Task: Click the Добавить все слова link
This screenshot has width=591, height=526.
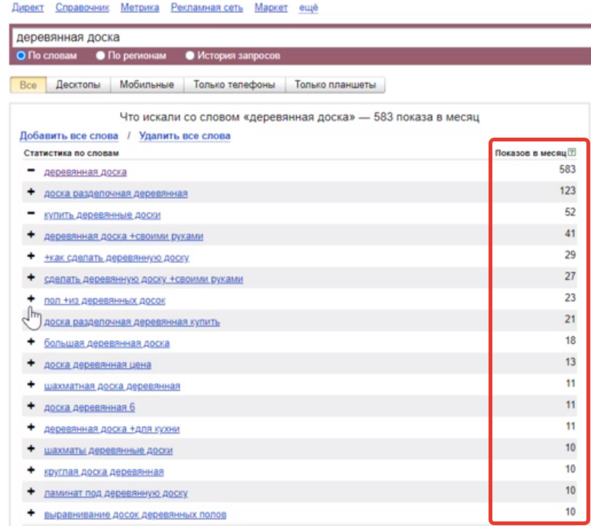Action: pyautogui.click(x=69, y=136)
